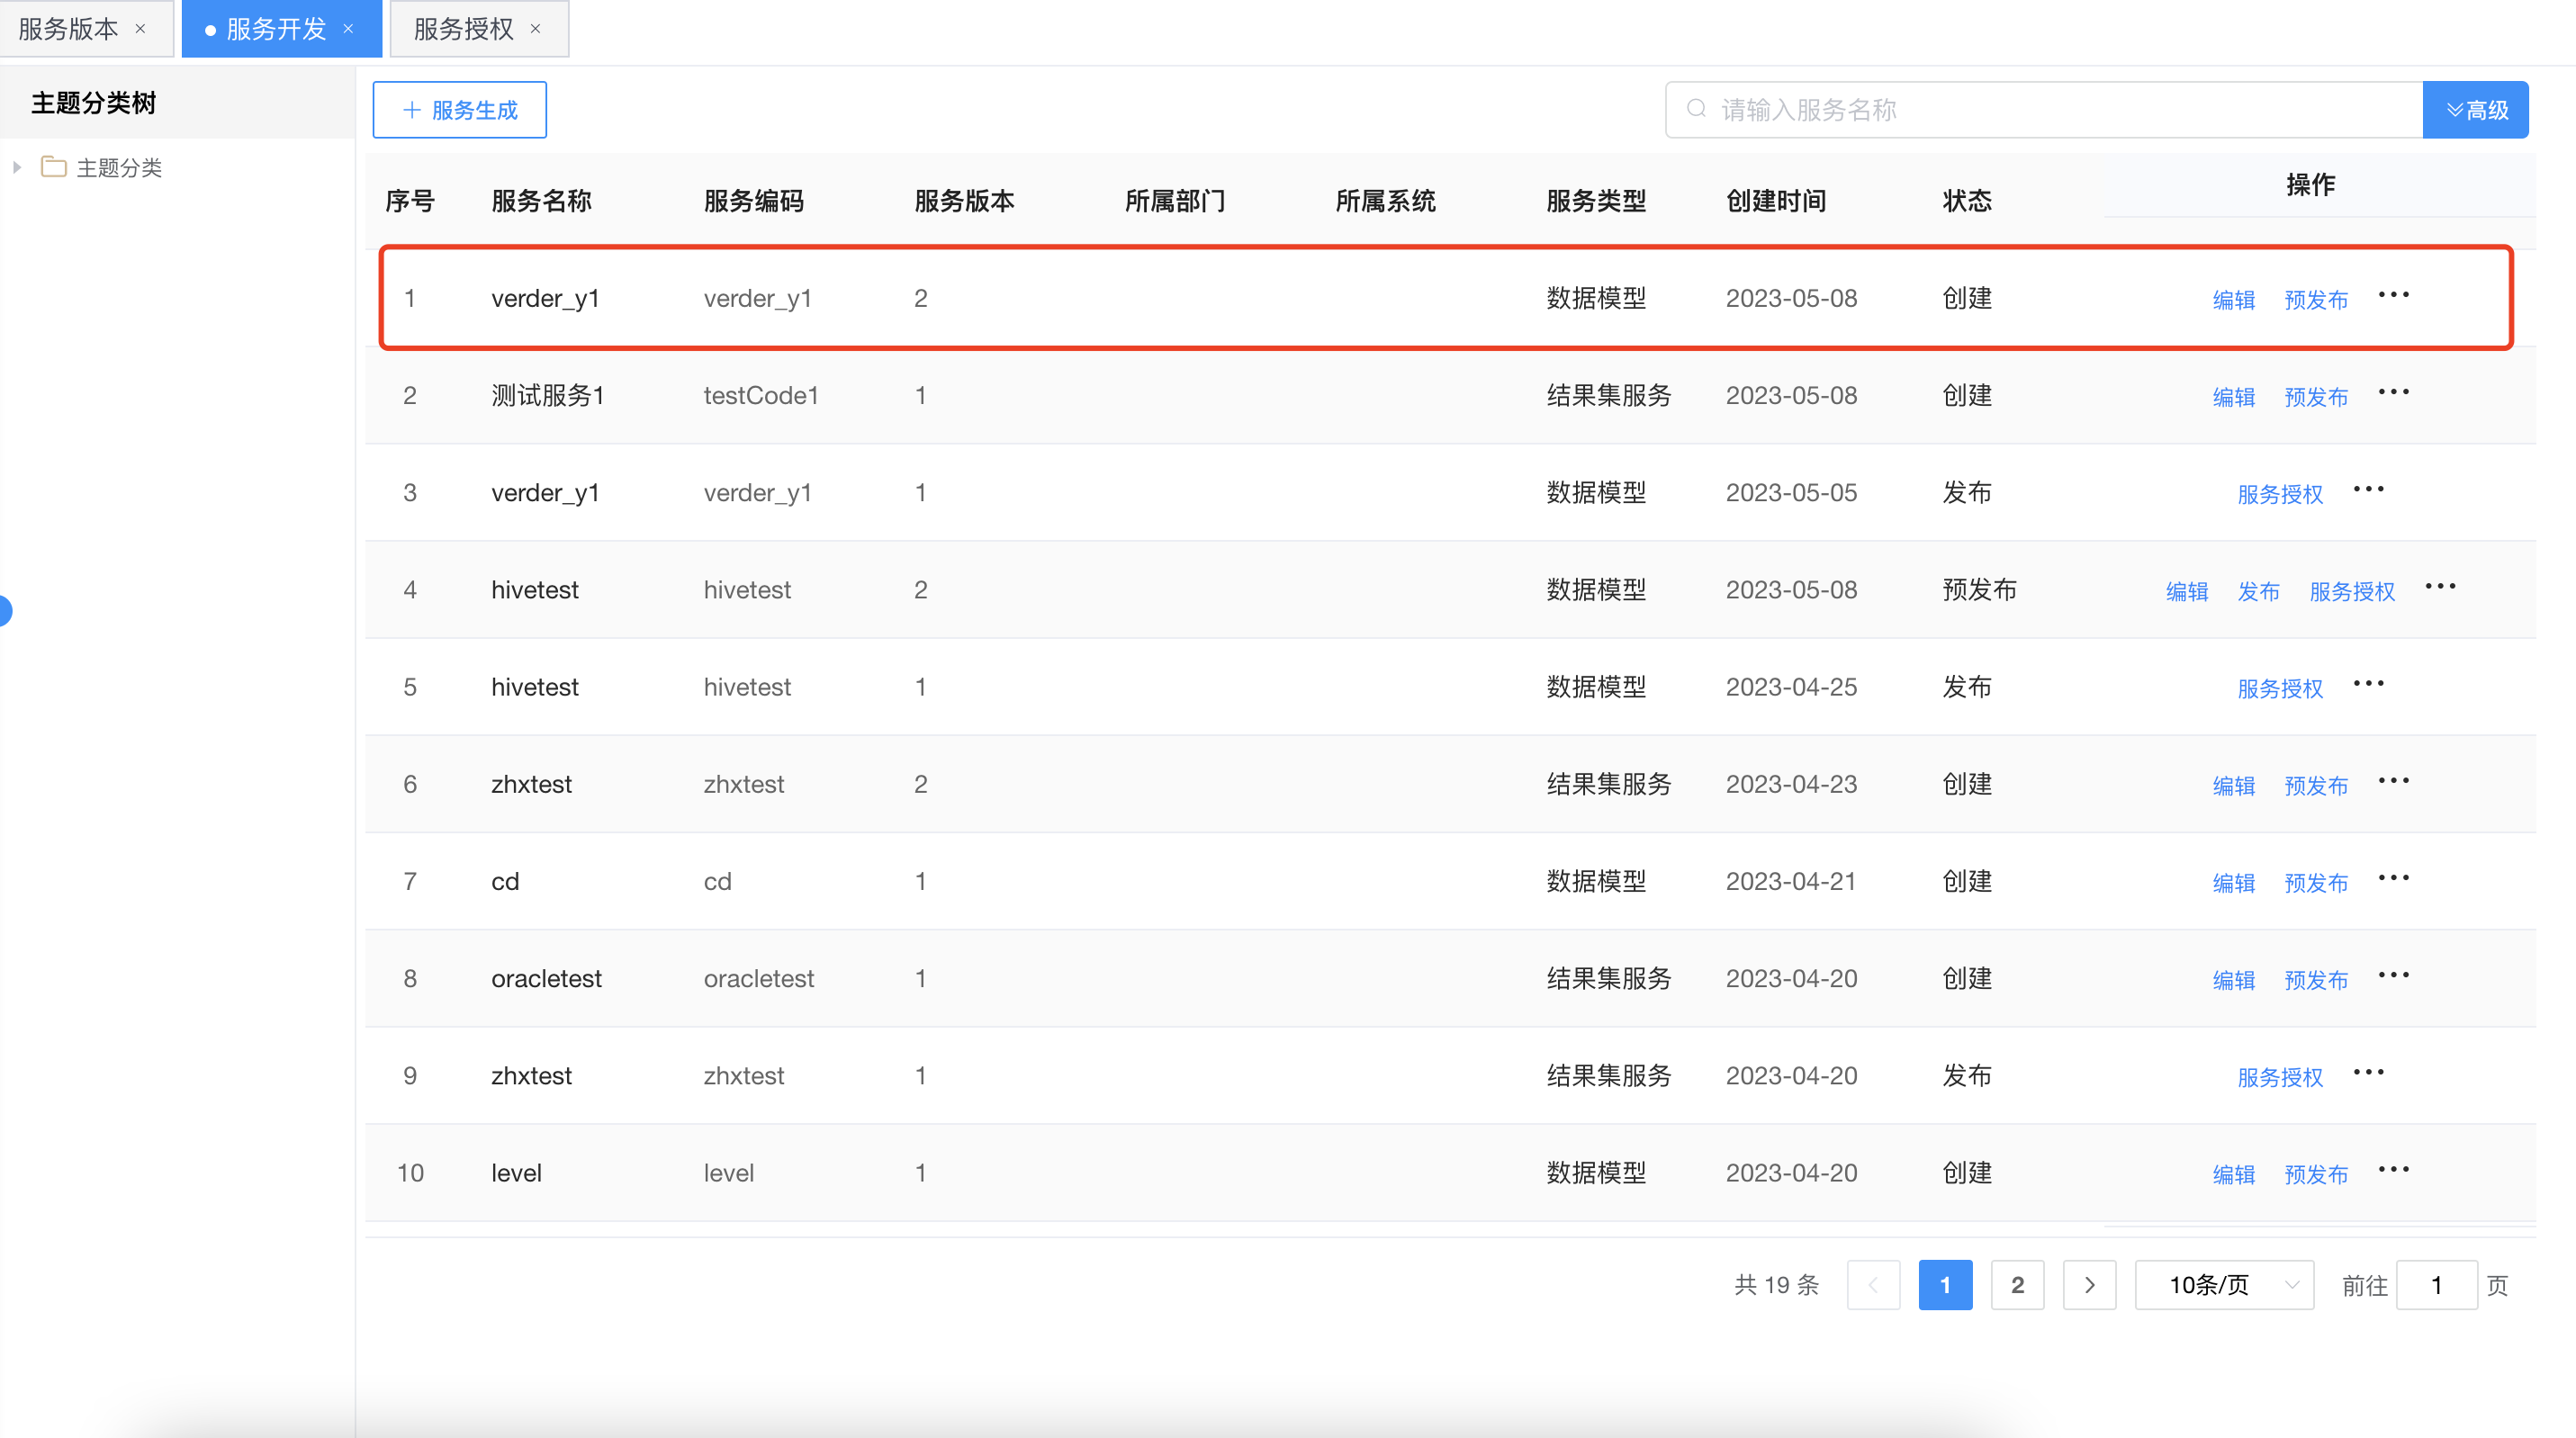
Task: Switch to the 服务版本 tab
Action: click(x=68, y=29)
